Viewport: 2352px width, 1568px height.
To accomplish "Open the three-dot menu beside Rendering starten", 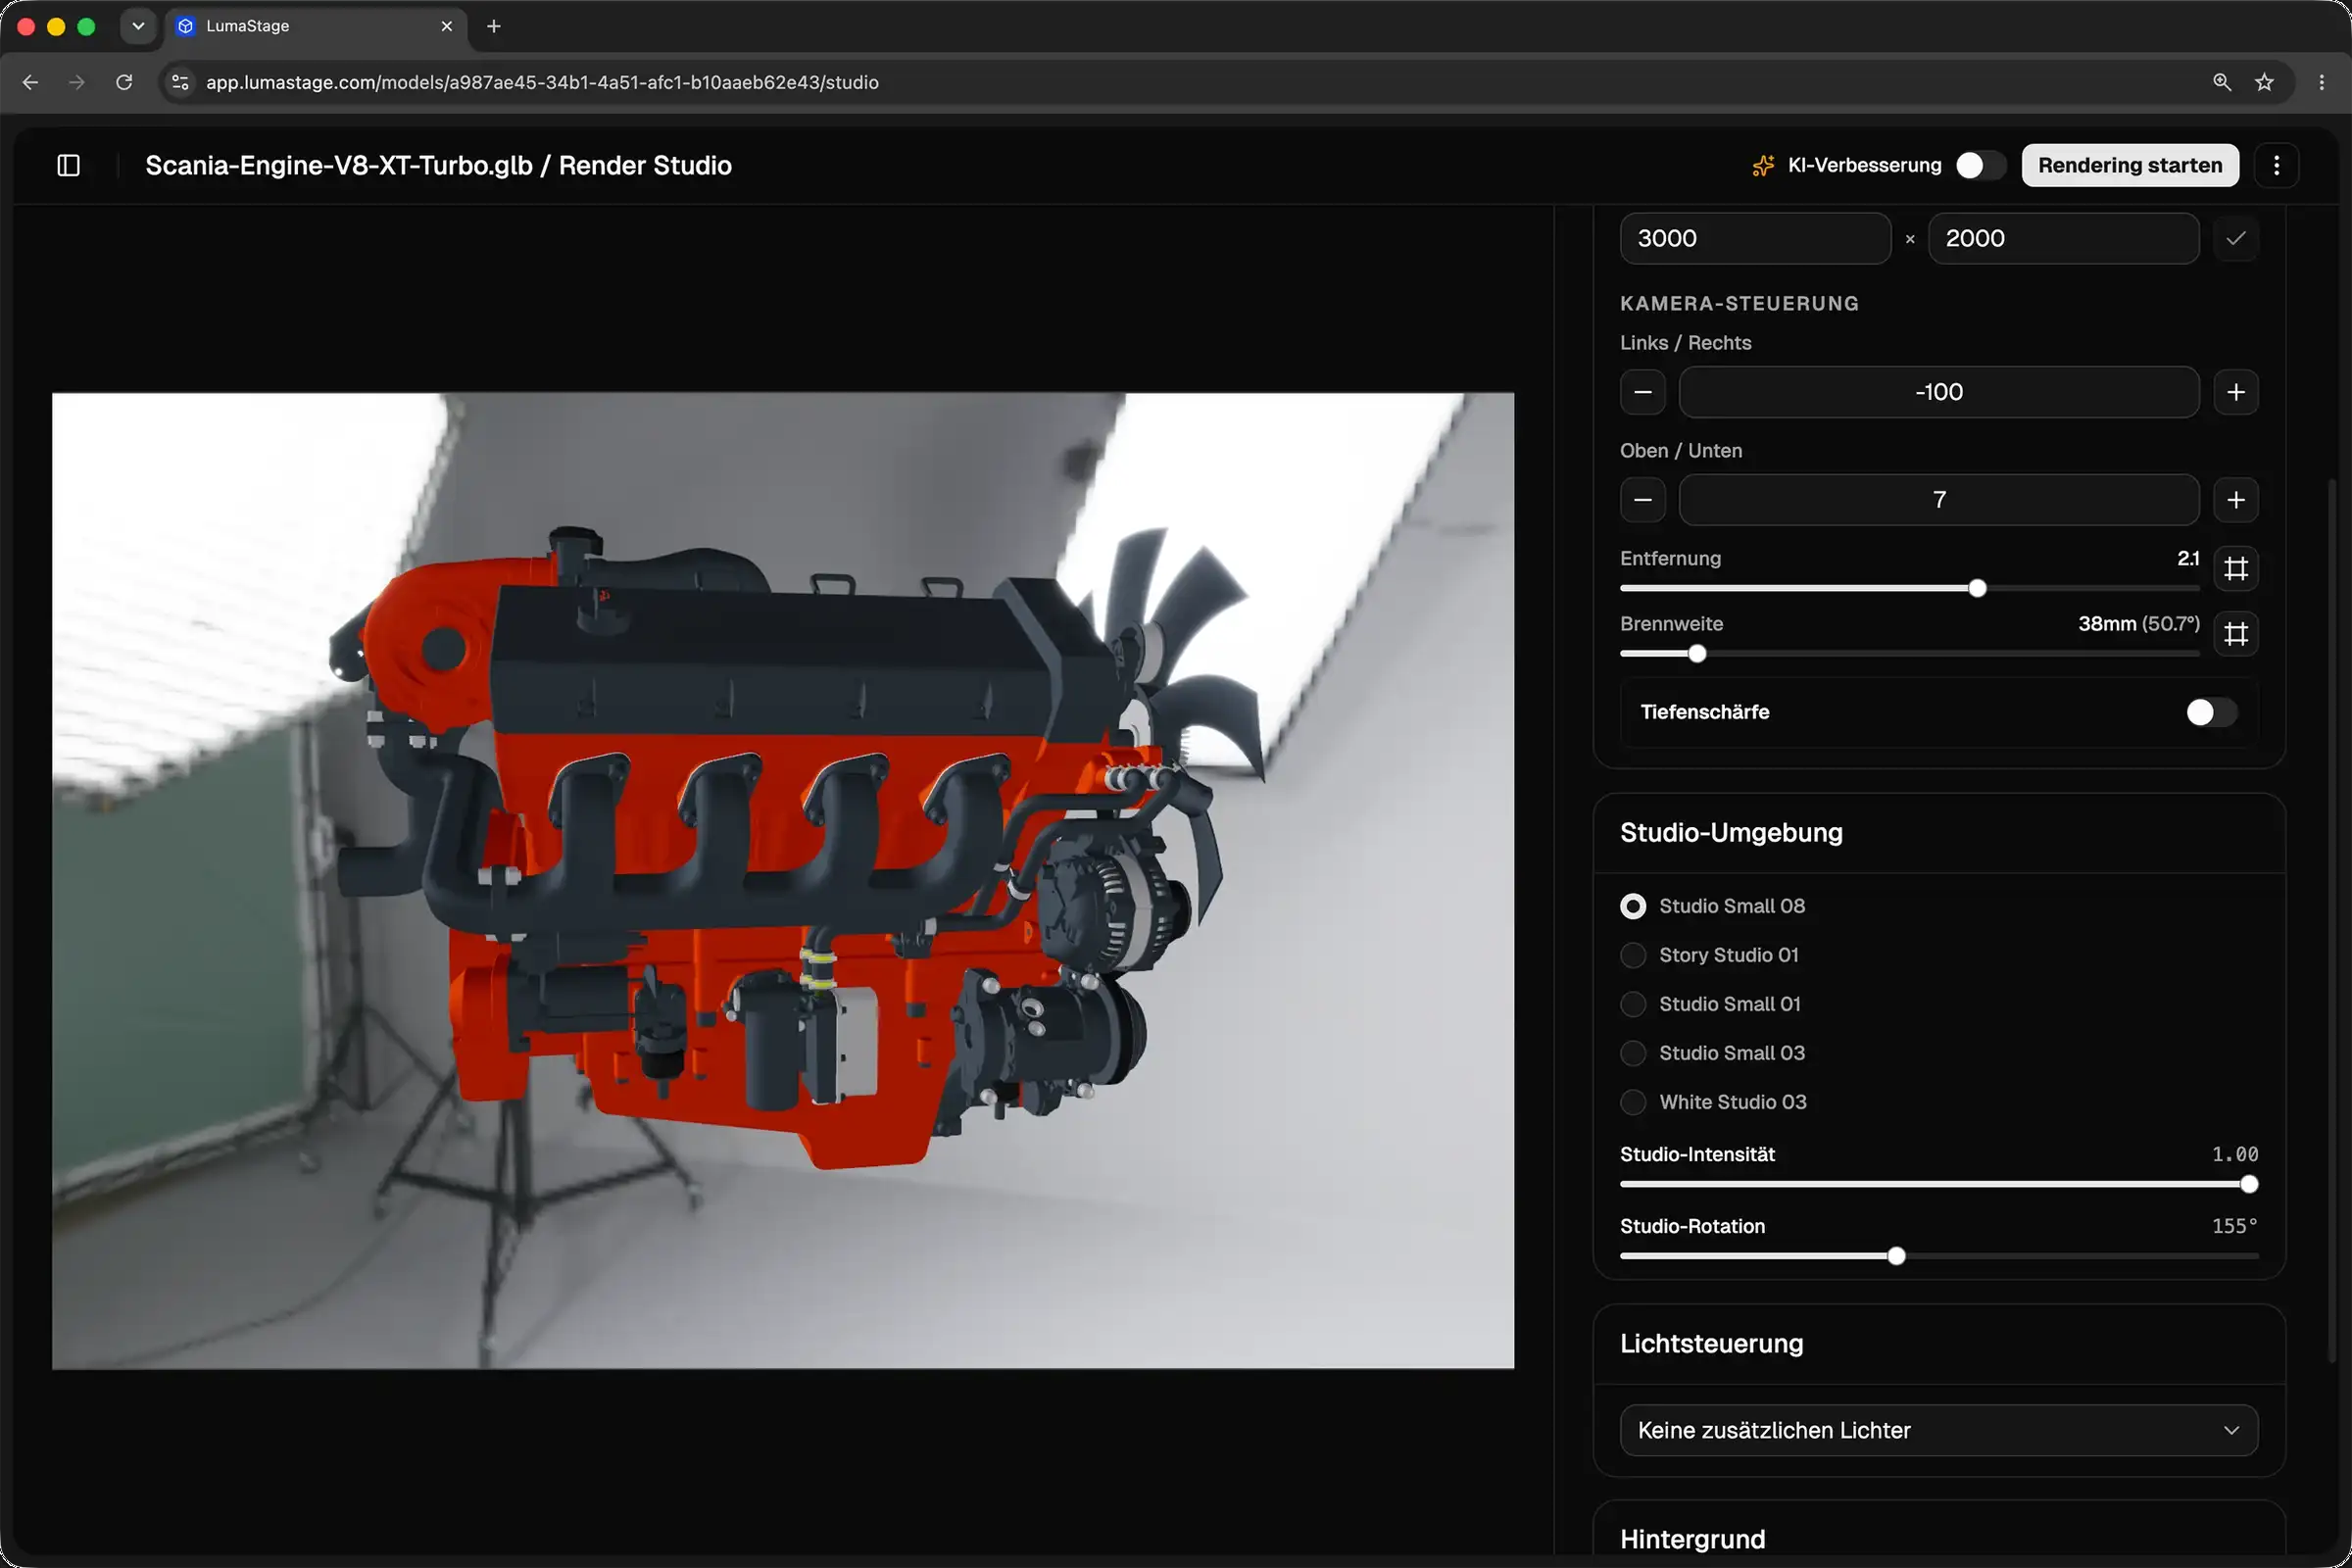I will click(x=2277, y=165).
